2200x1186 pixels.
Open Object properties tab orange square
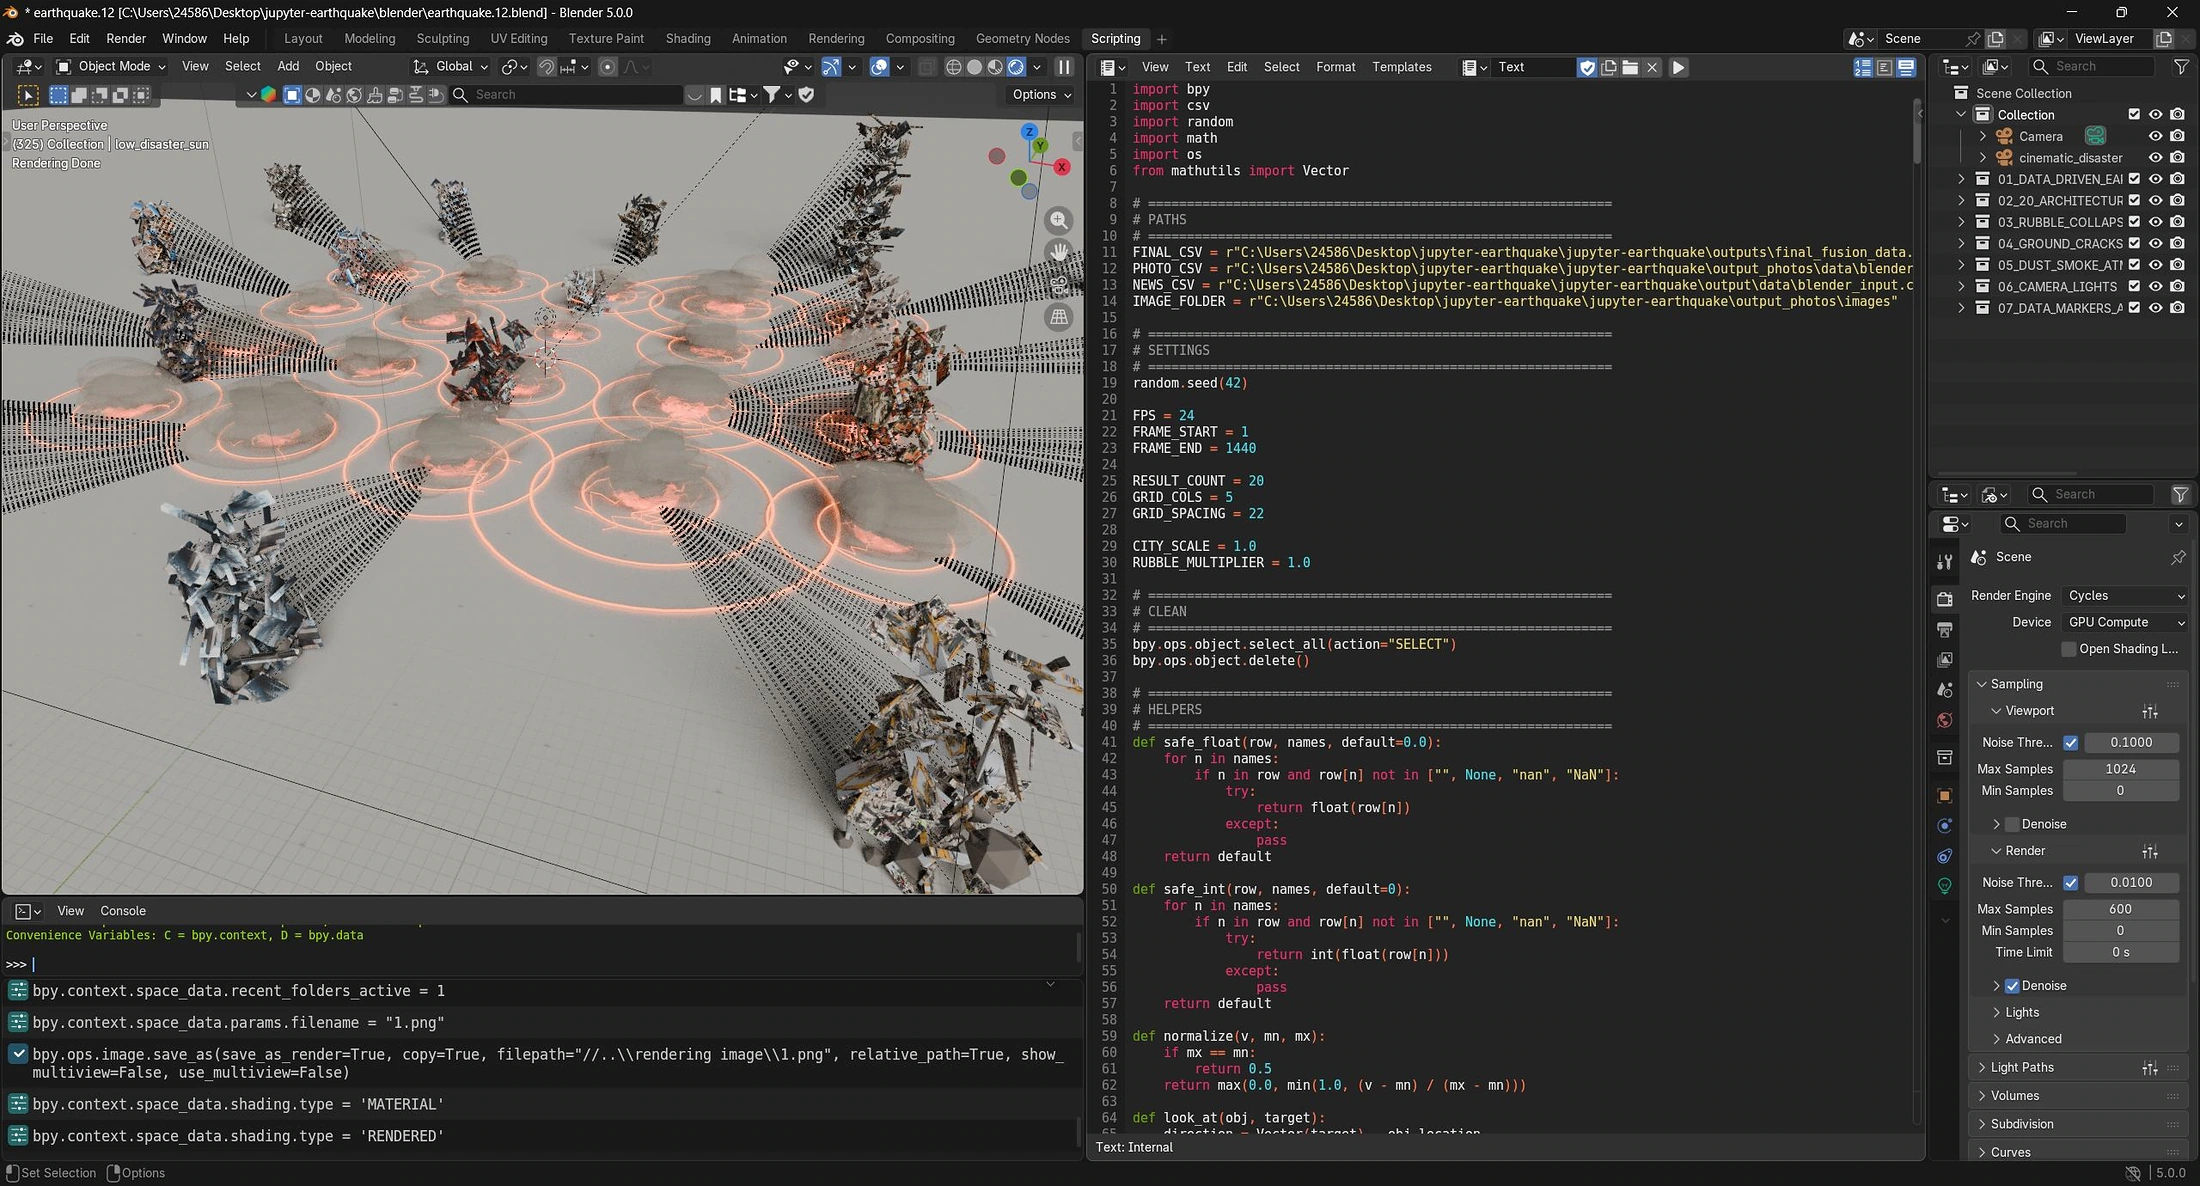click(1945, 796)
